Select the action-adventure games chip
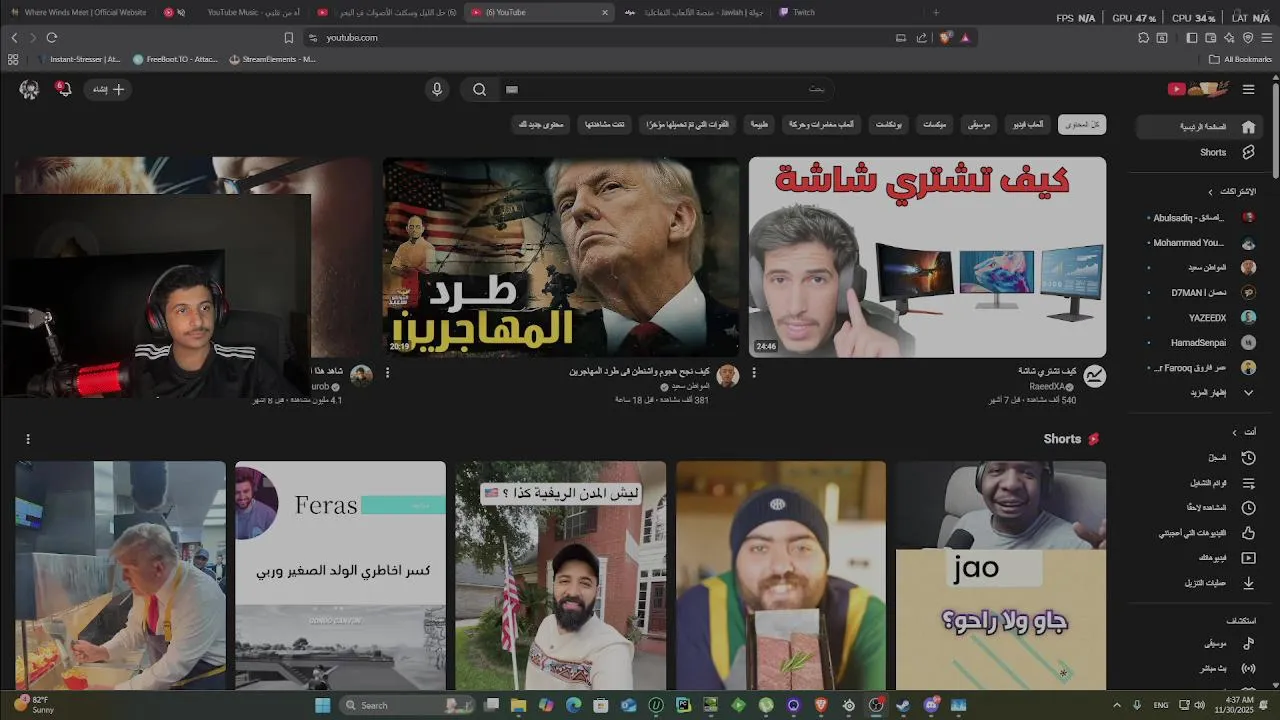 (821, 125)
